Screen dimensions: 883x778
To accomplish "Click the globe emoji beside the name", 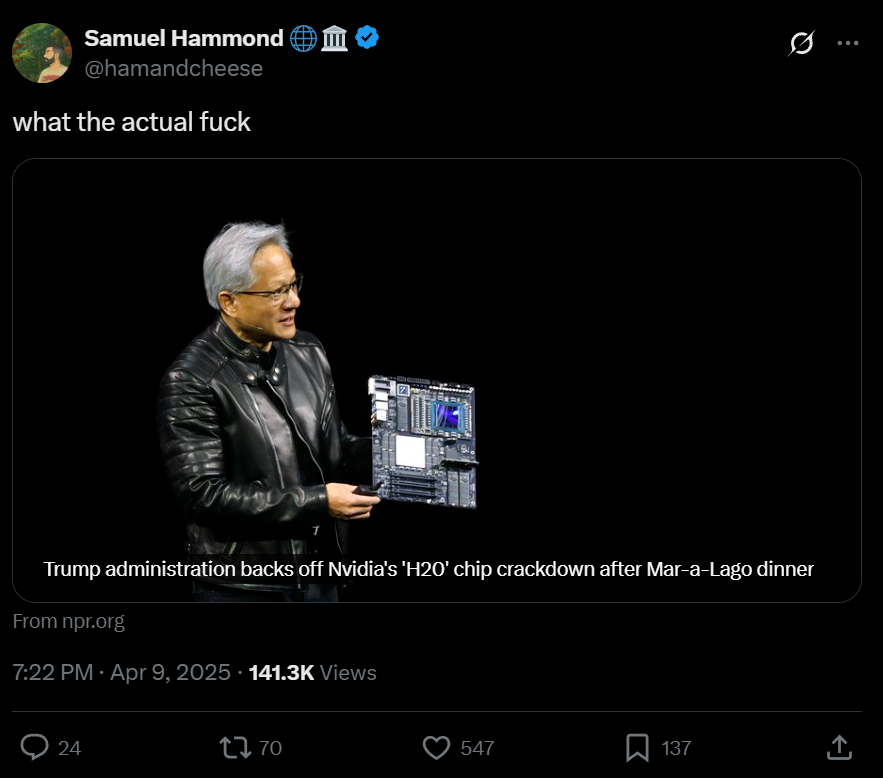I will (x=303, y=39).
